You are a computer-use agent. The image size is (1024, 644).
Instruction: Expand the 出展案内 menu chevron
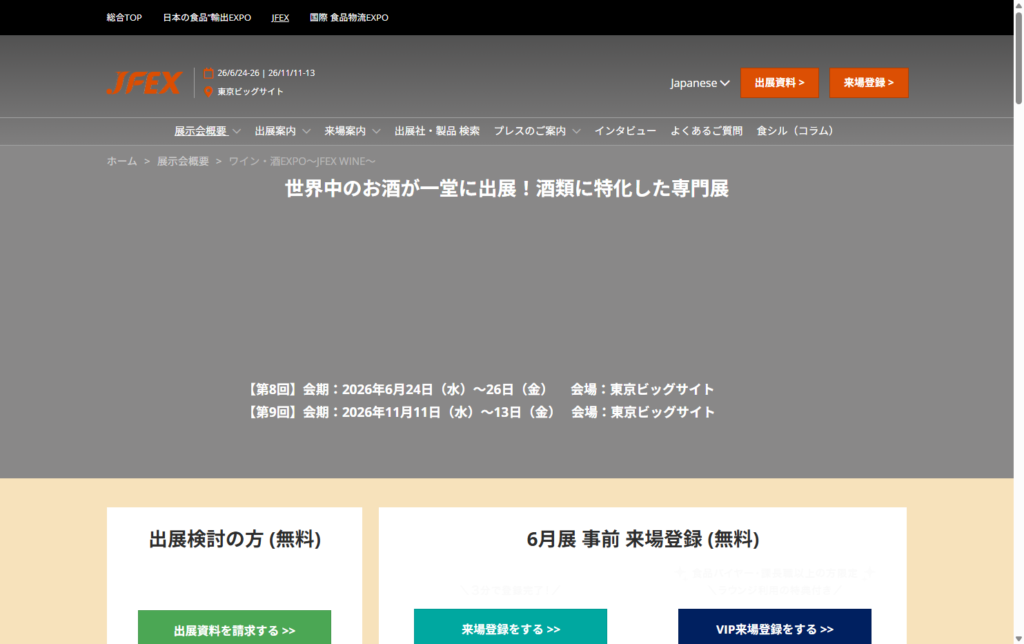point(306,131)
